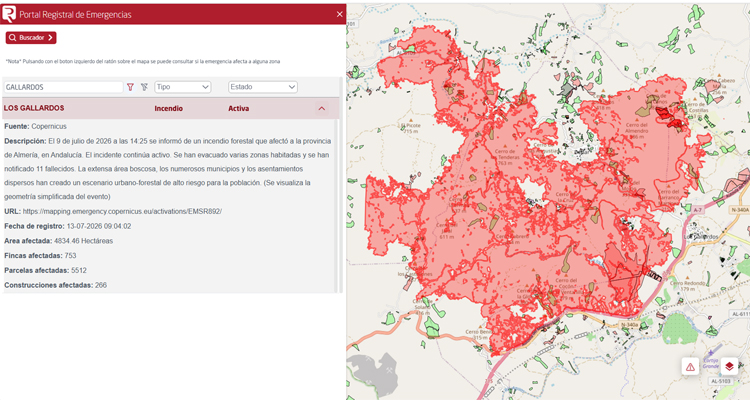Click the A-7 road shield on map

click(698, 210)
